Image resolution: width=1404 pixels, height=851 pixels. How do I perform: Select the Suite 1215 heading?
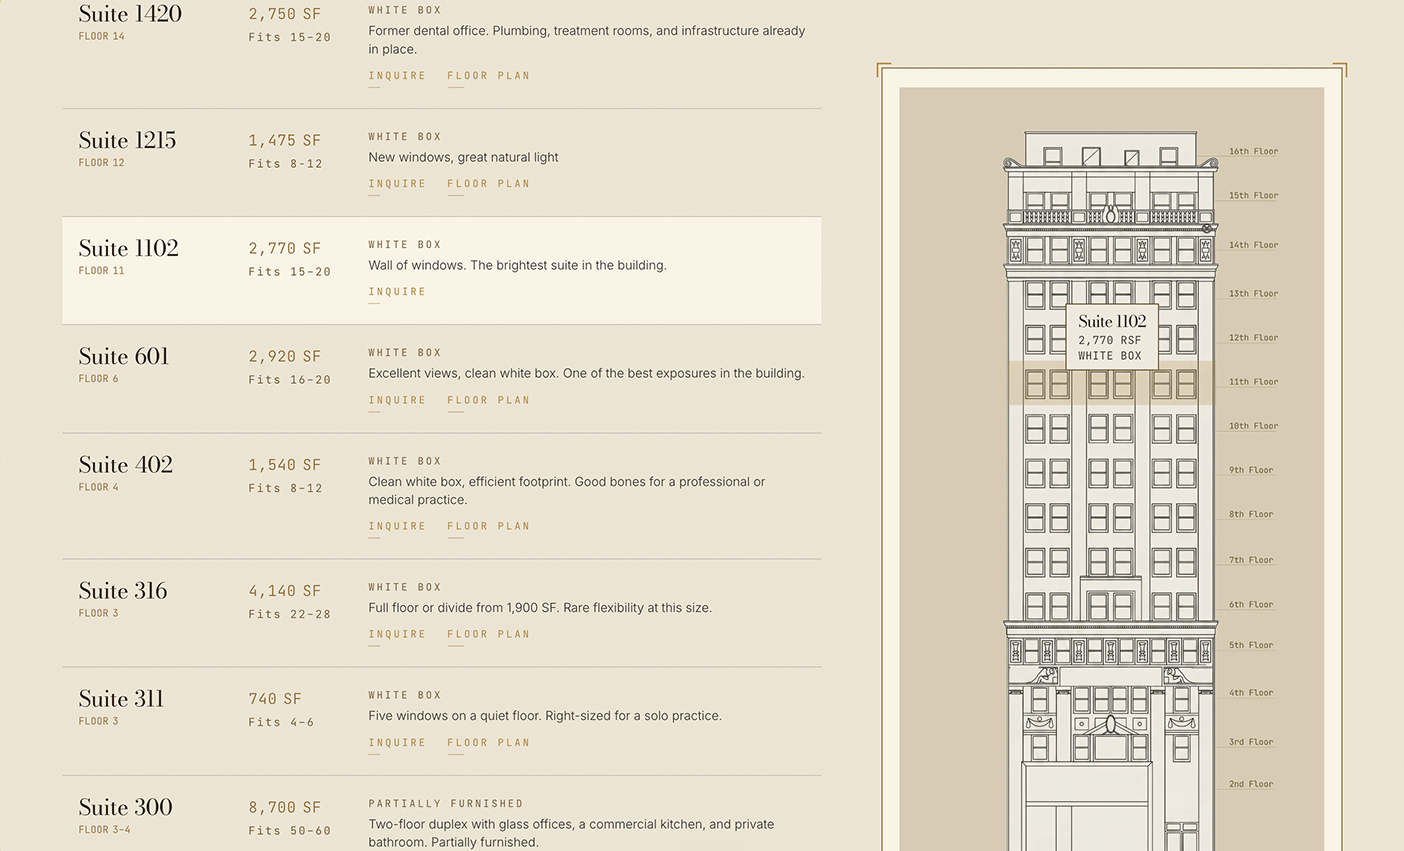pos(127,140)
